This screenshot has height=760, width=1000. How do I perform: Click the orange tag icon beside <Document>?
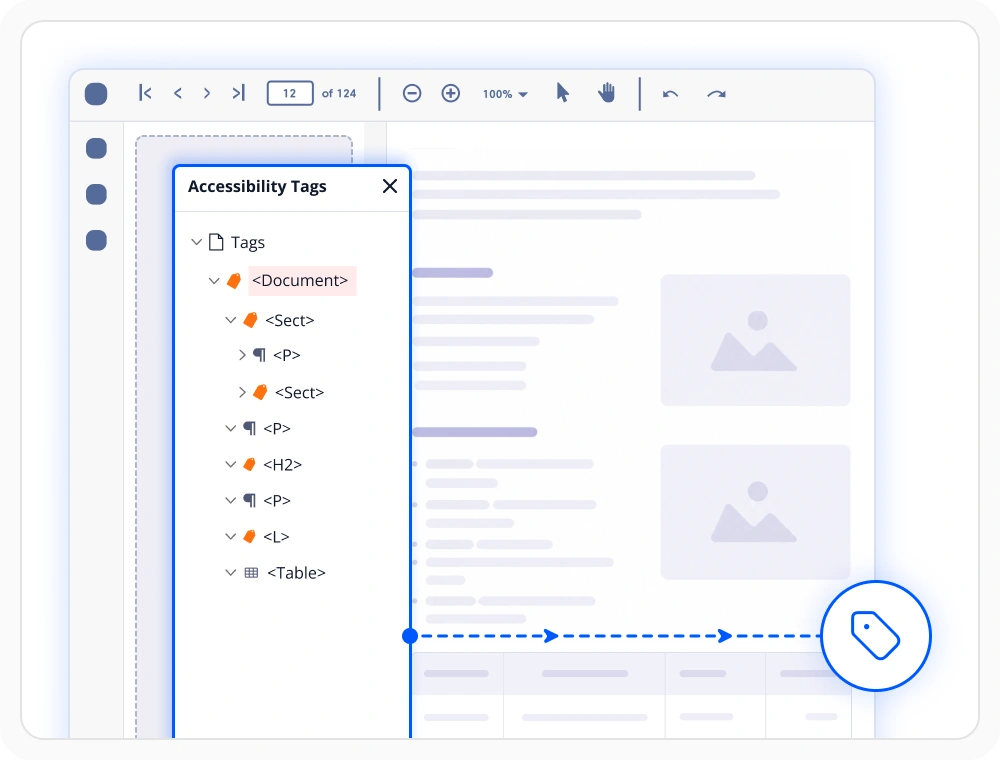[234, 281]
